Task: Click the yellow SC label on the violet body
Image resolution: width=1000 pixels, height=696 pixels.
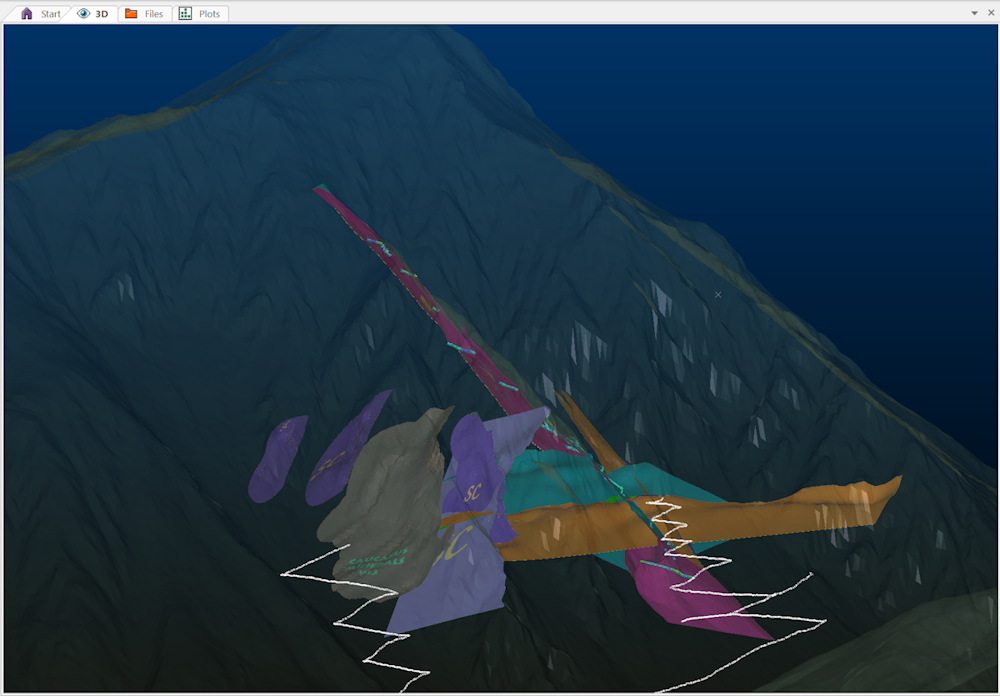Action: point(473,492)
